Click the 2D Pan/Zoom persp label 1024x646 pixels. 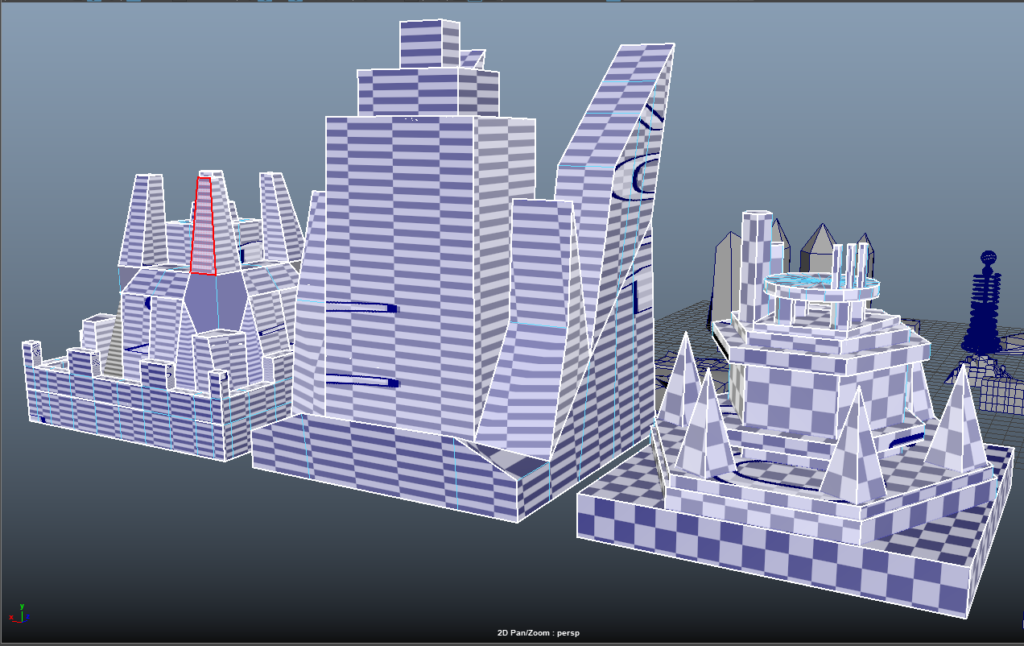tap(539, 633)
